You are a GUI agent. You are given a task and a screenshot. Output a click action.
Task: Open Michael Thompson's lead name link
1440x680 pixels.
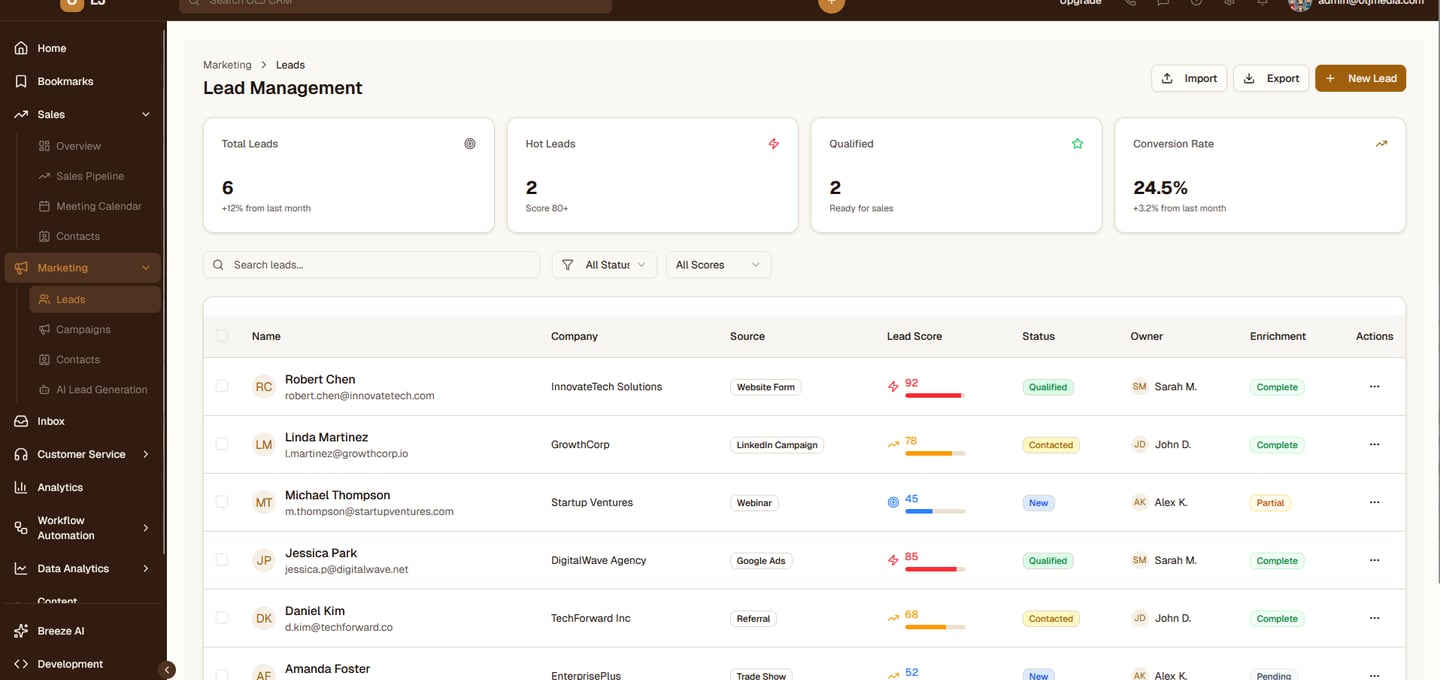pyautogui.click(x=338, y=496)
